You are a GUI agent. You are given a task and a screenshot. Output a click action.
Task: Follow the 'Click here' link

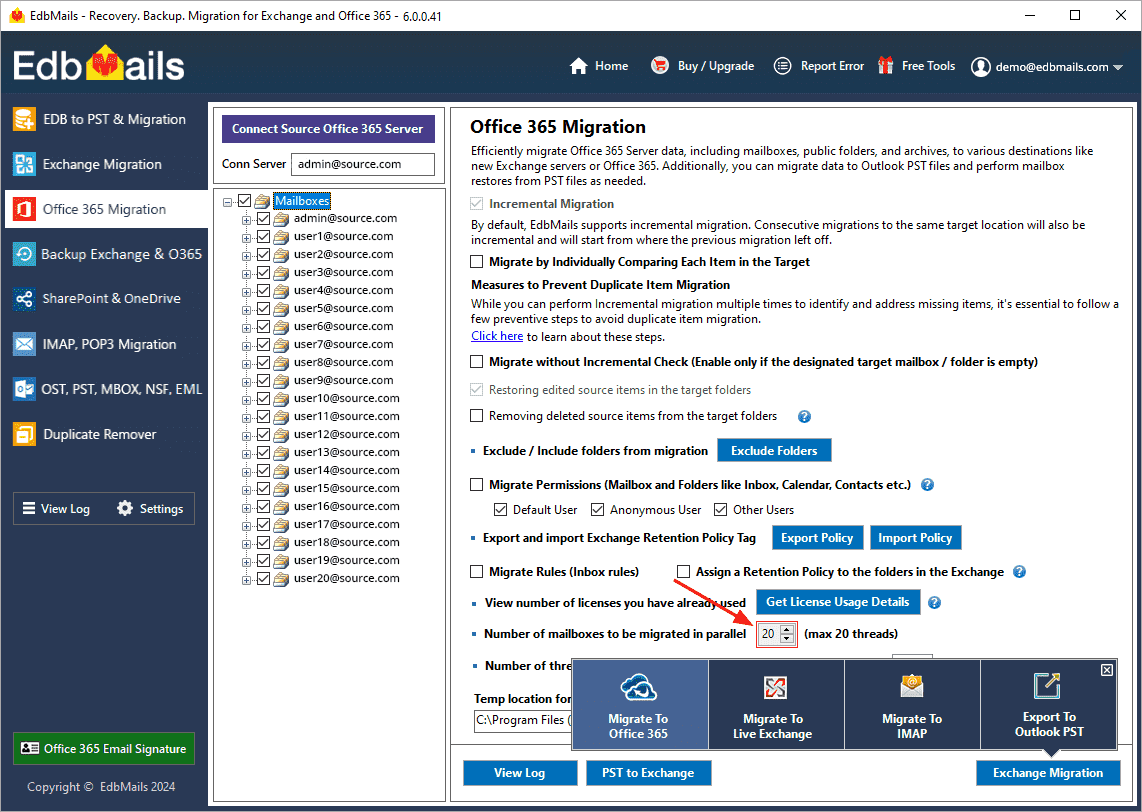point(497,336)
